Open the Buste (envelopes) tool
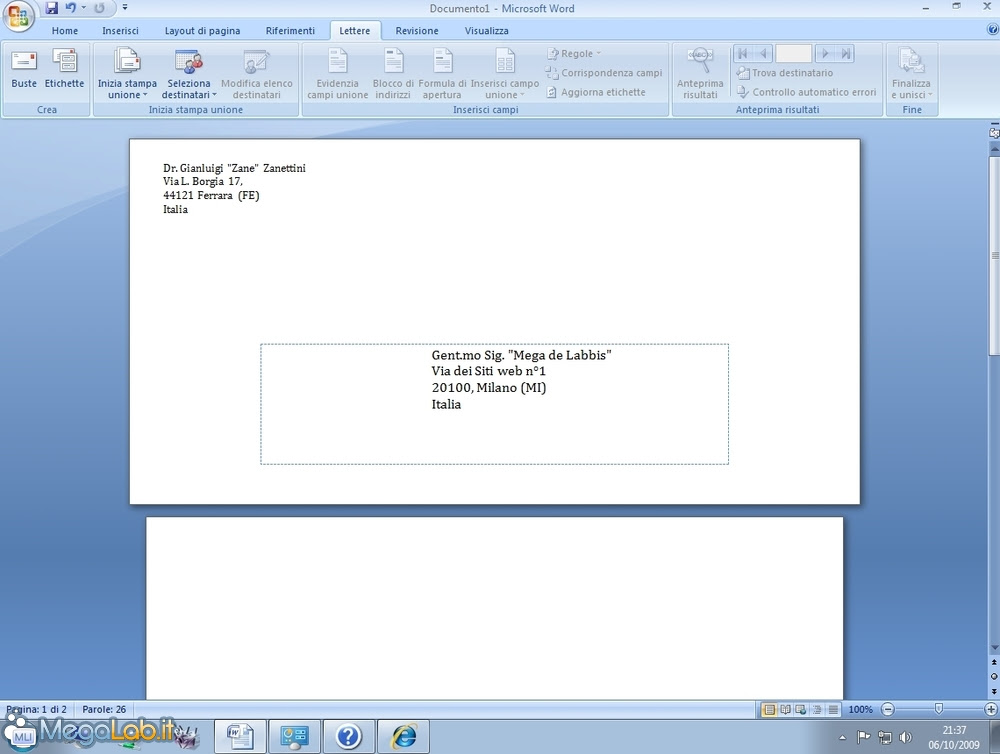The image size is (1000, 754). (23, 68)
